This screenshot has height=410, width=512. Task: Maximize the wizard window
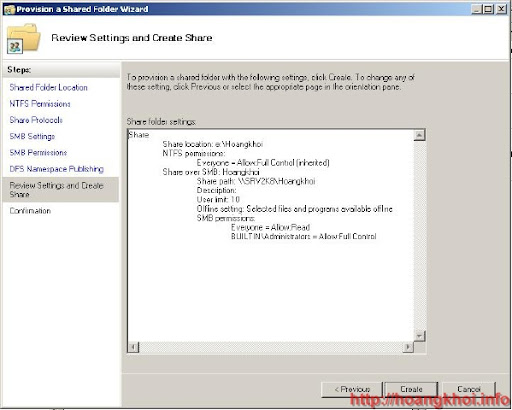tap(488, 9)
